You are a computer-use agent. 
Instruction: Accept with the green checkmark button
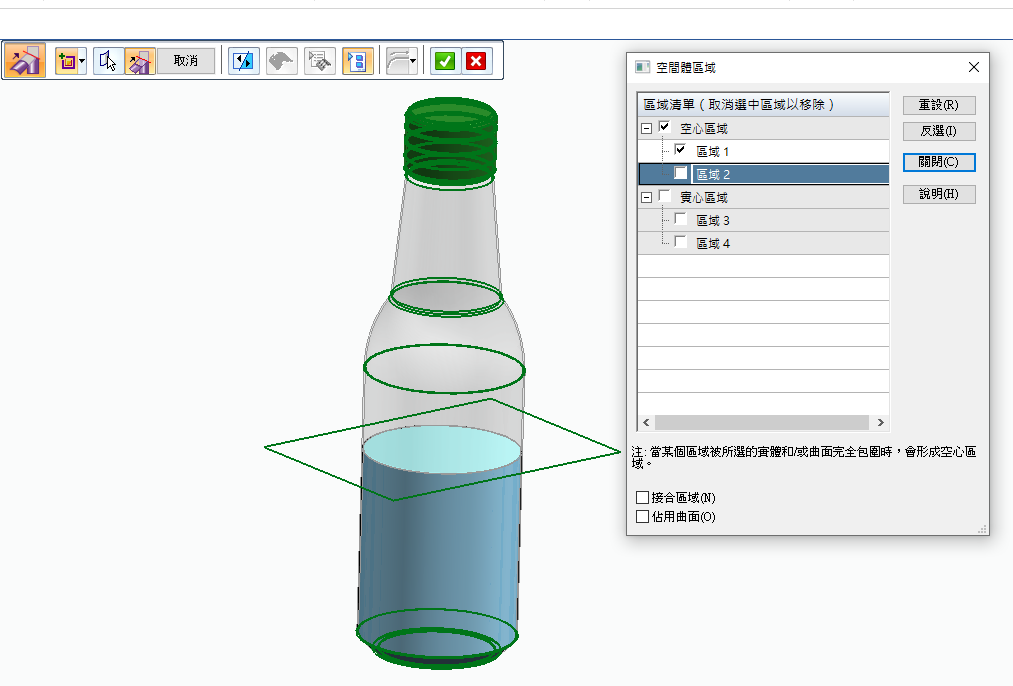pos(445,61)
